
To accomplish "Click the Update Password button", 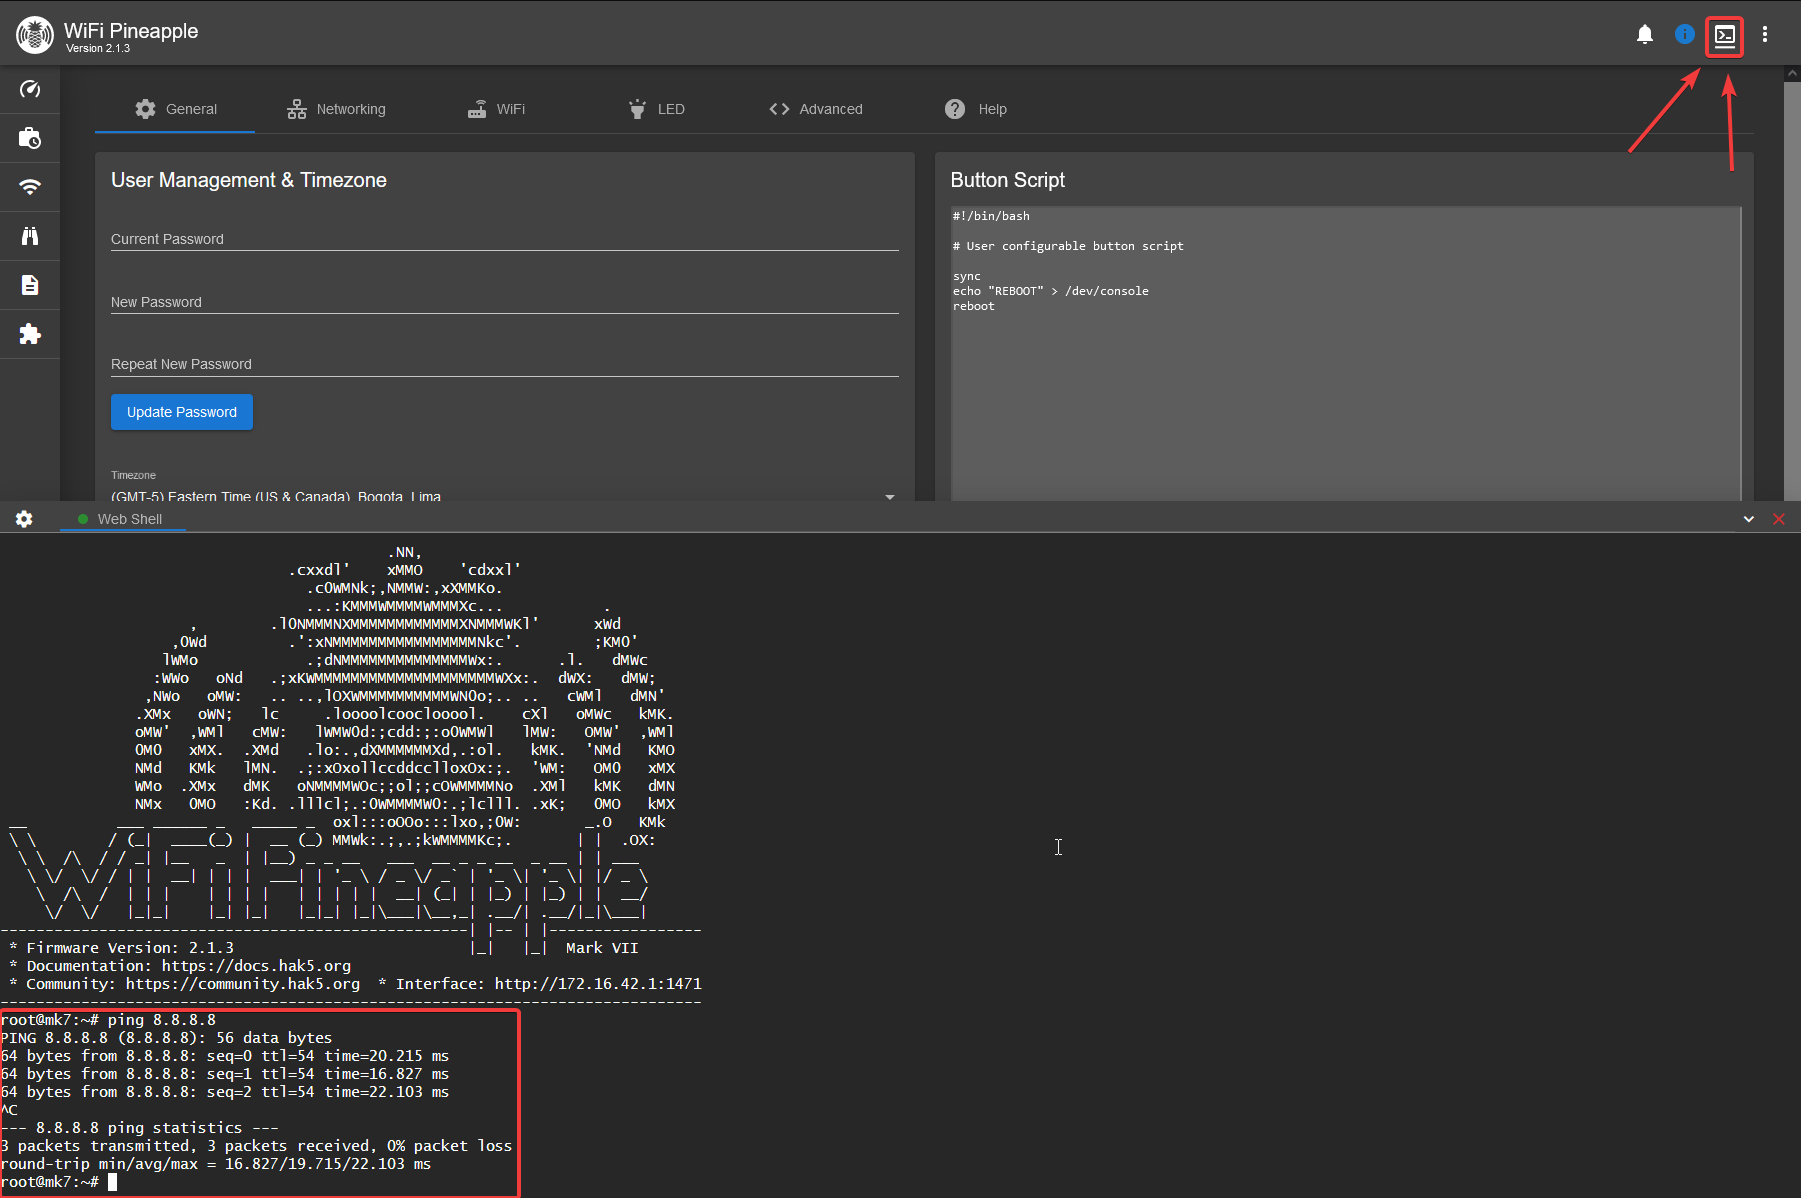I will [182, 412].
